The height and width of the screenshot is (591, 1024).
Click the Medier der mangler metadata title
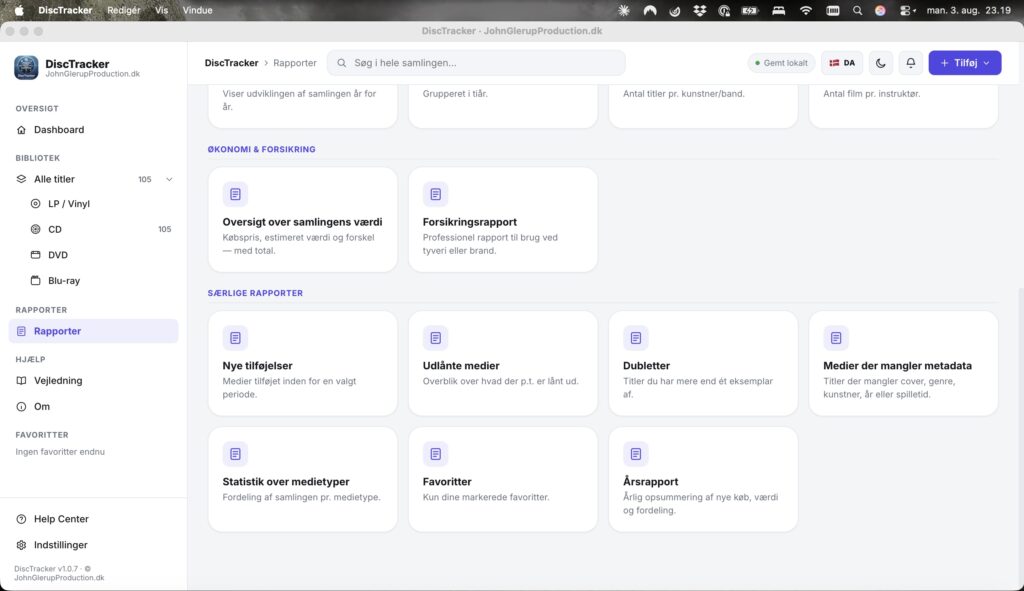tap(897, 366)
